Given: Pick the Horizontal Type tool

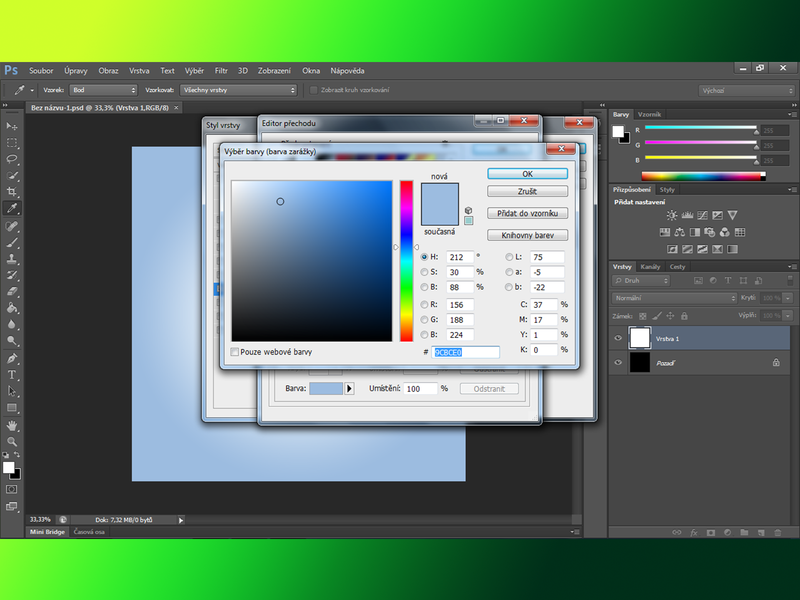Looking at the screenshot, I should [x=12, y=374].
